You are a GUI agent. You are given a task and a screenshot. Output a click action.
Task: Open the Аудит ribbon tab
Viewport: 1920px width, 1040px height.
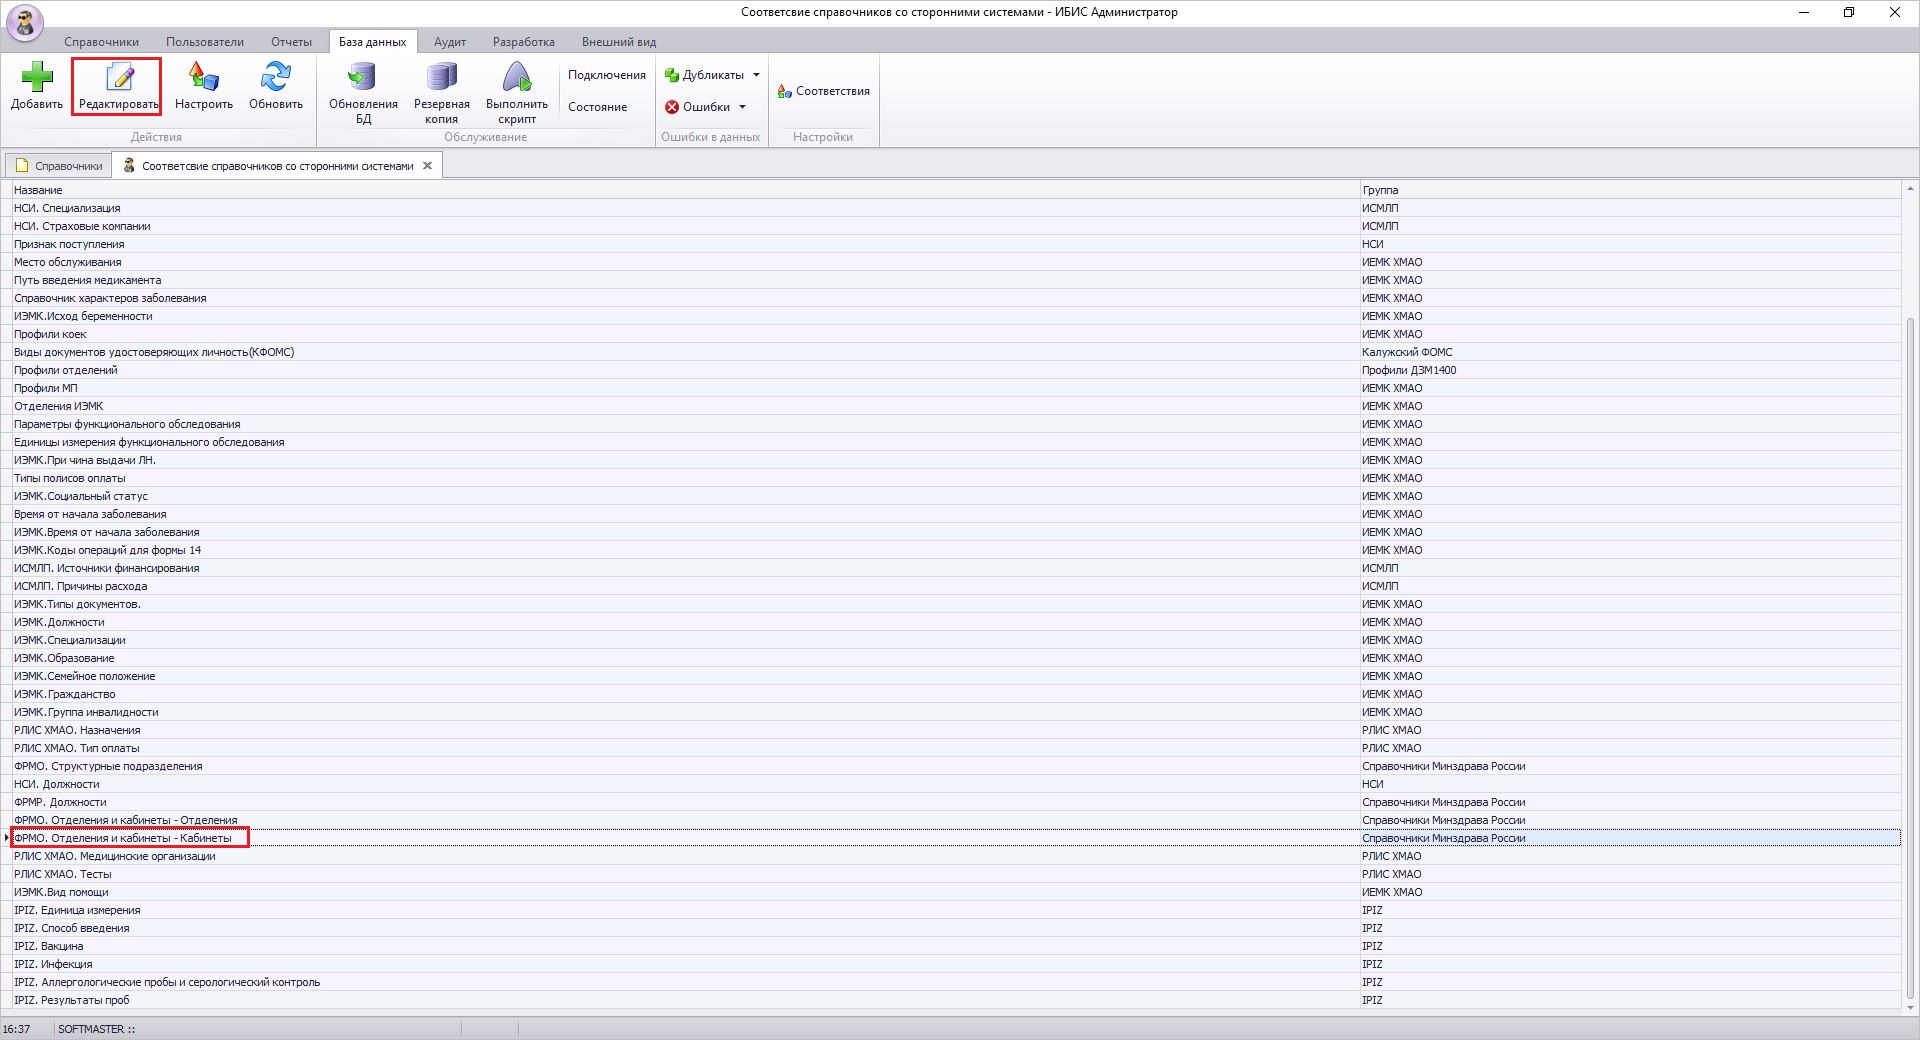(449, 42)
